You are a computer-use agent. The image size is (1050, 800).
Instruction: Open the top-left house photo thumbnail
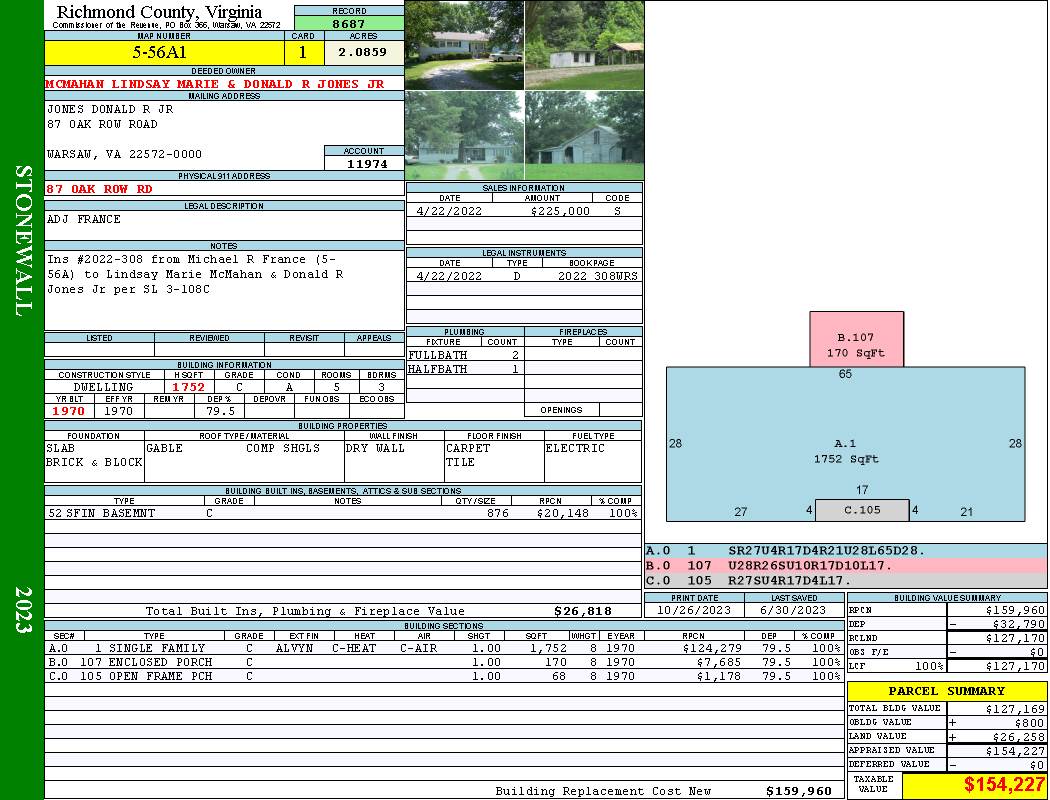(464, 45)
